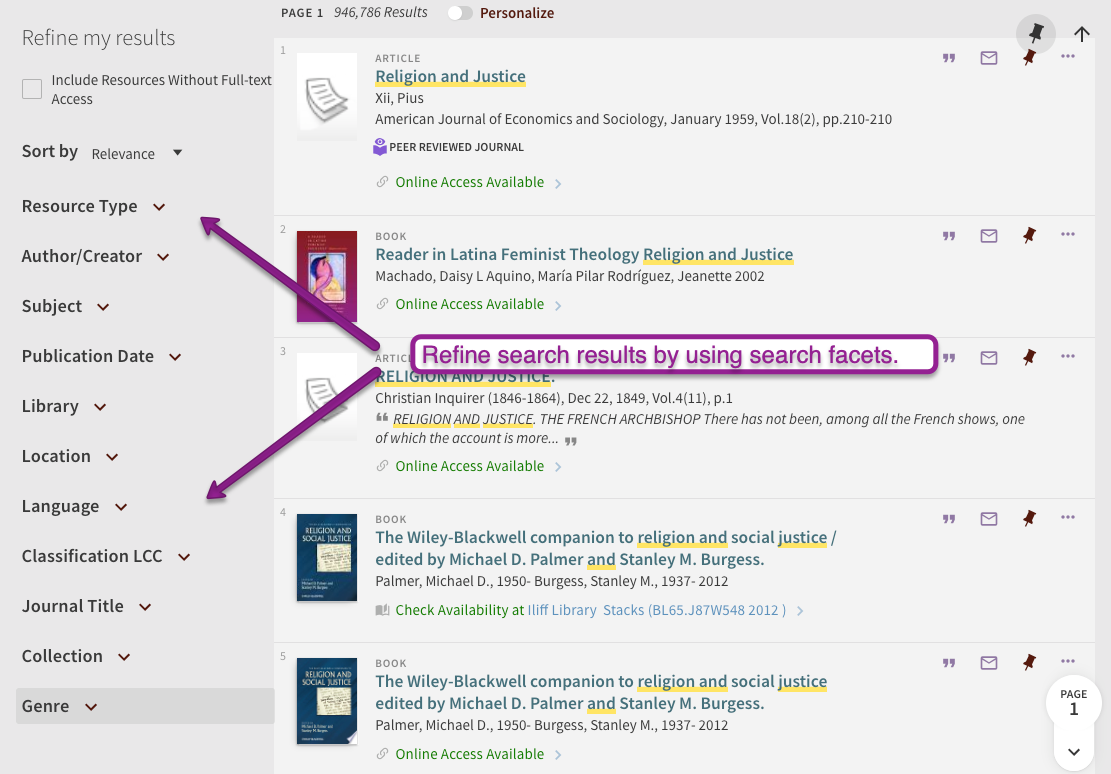The image size is (1111, 774).
Task: Check Include Resources Without Full-text Access
Action: [32, 89]
